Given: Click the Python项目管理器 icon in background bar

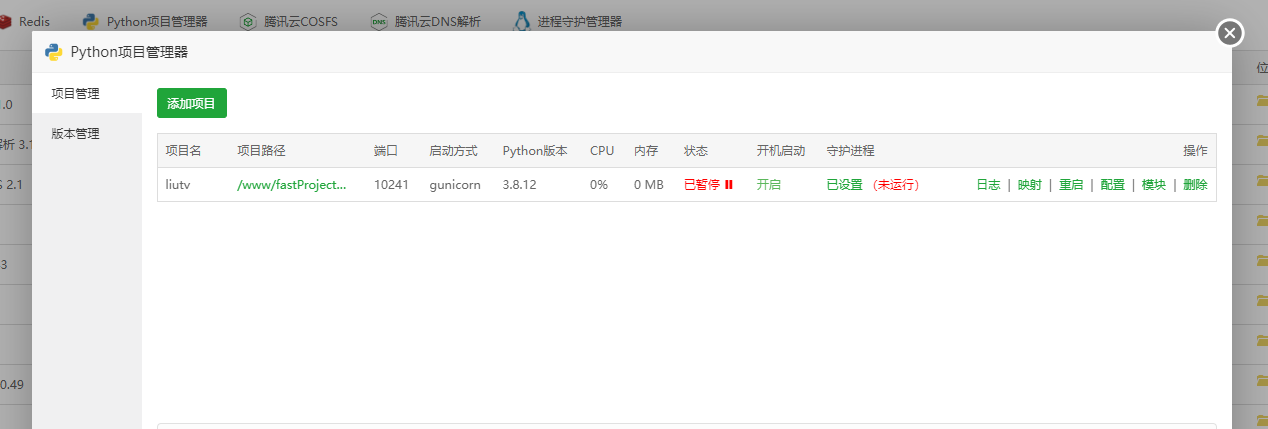Looking at the screenshot, I should [91, 21].
